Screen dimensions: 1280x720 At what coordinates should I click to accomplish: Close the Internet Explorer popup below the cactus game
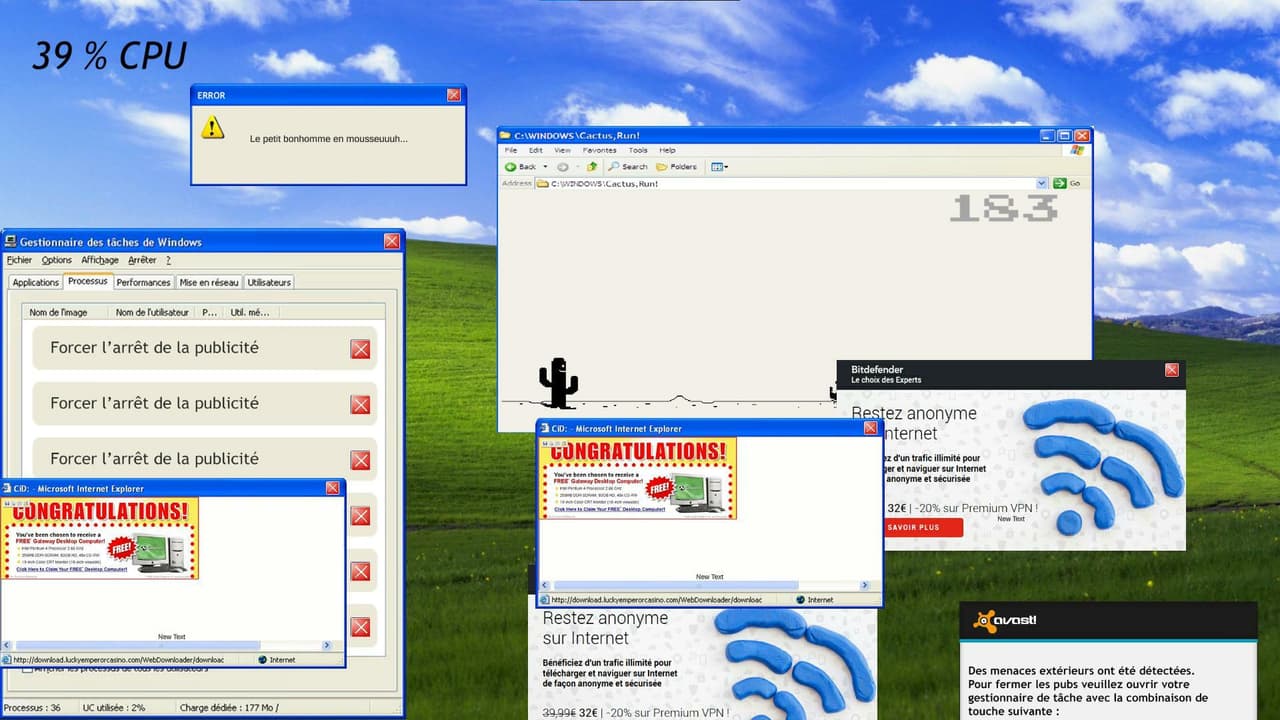(870, 428)
